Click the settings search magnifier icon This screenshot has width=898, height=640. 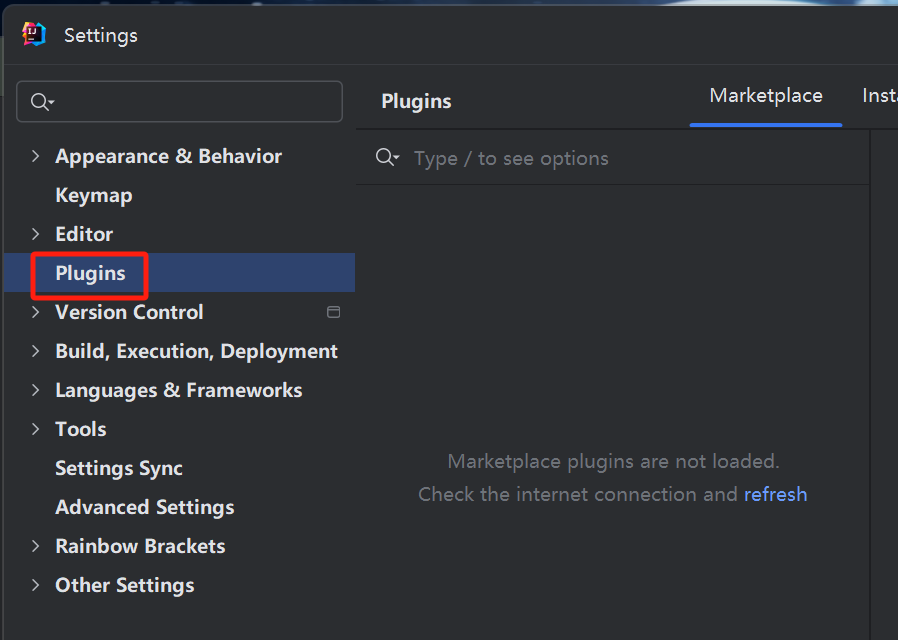pos(41,102)
